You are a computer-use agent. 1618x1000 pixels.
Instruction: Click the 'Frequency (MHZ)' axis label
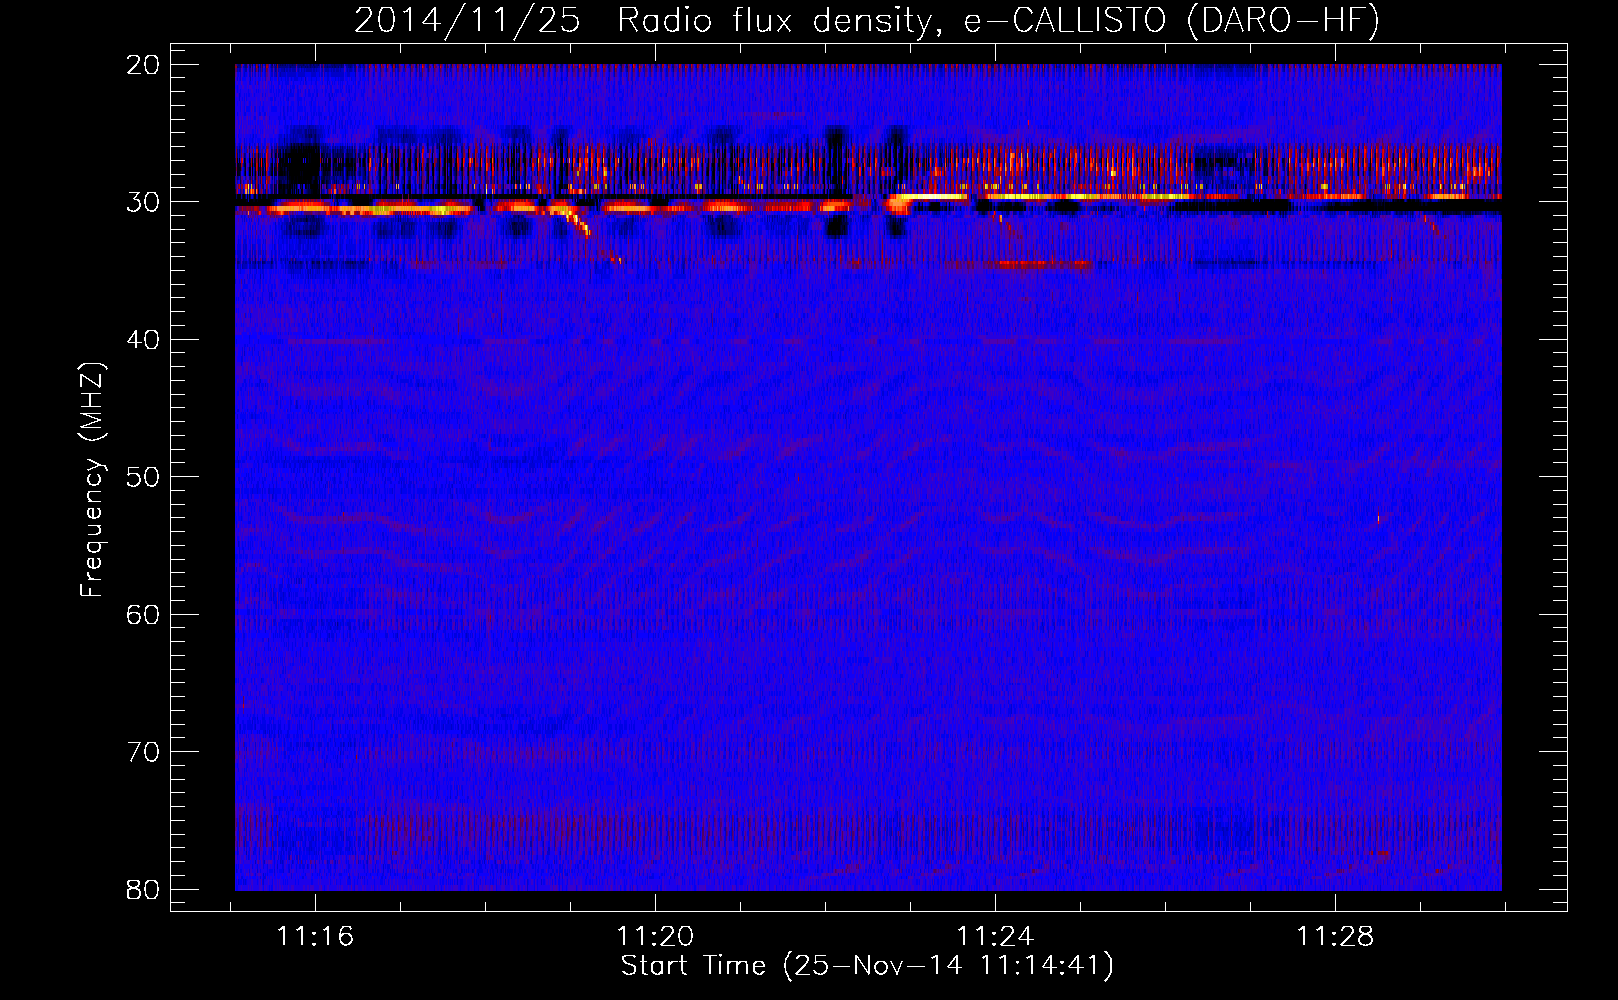click(x=92, y=480)
